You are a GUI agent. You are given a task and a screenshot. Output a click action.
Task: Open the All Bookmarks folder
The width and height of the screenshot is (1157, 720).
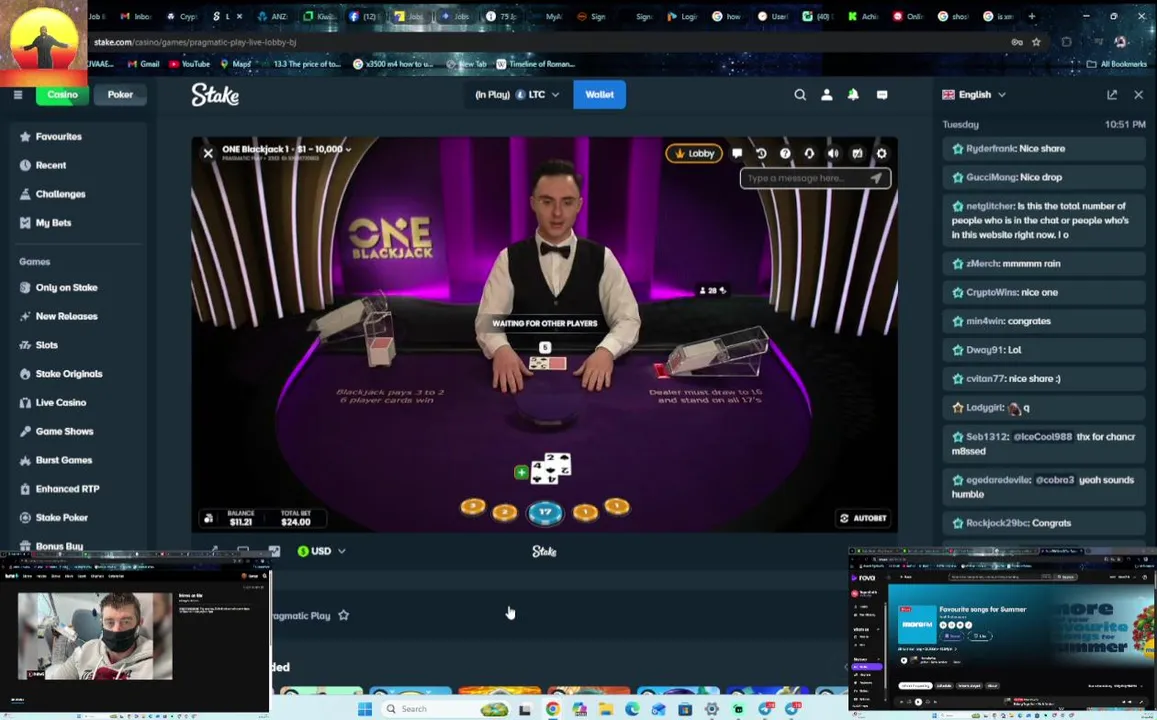1117,64
